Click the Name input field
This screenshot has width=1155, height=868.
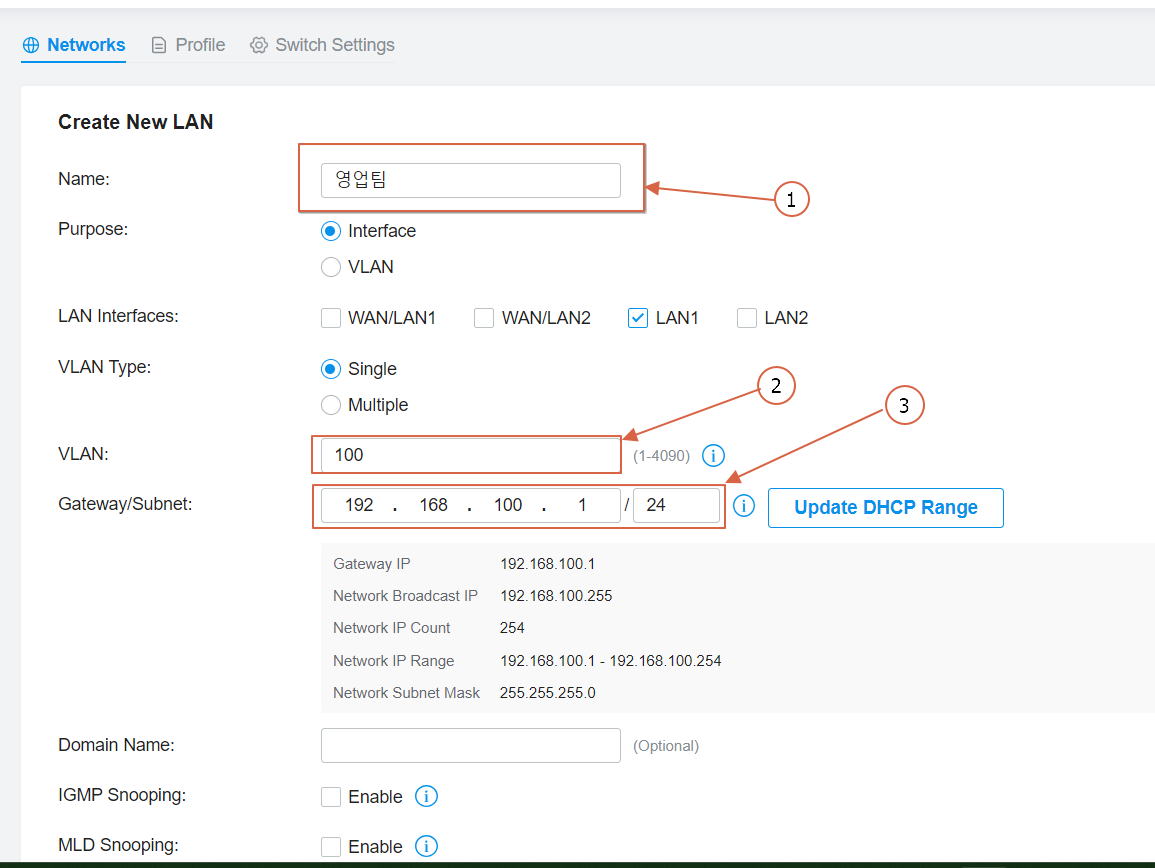point(471,180)
